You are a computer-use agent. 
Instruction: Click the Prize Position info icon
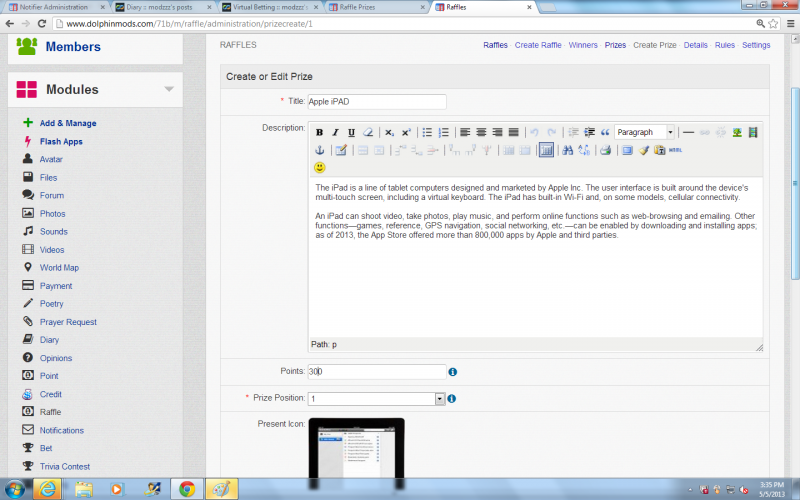[x=452, y=398]
